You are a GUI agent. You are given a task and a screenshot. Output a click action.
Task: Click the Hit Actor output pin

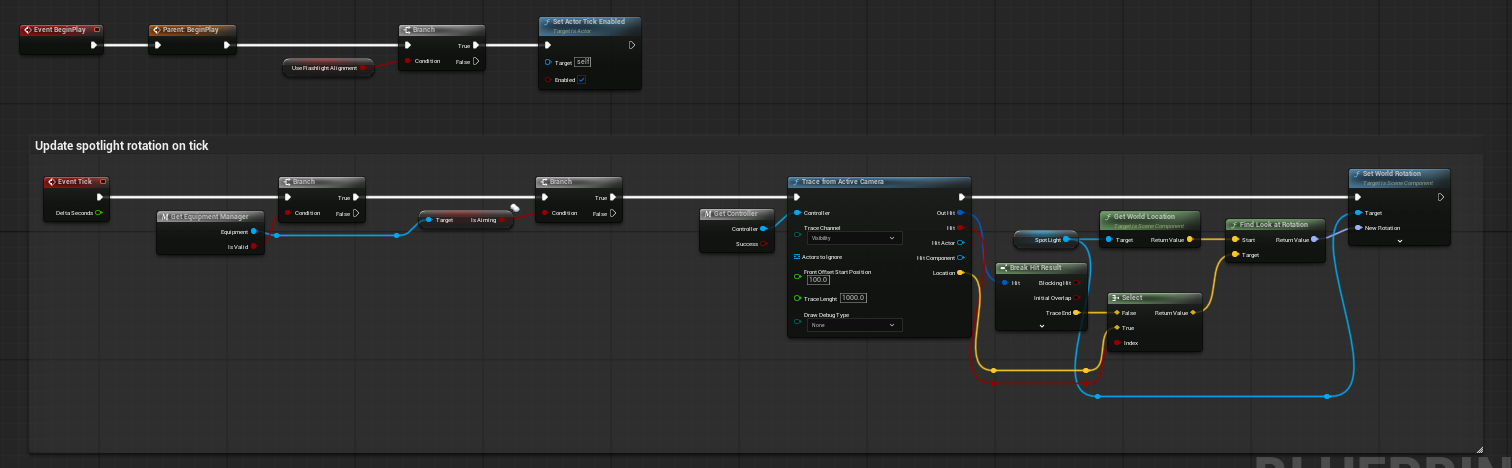[960, 243]
